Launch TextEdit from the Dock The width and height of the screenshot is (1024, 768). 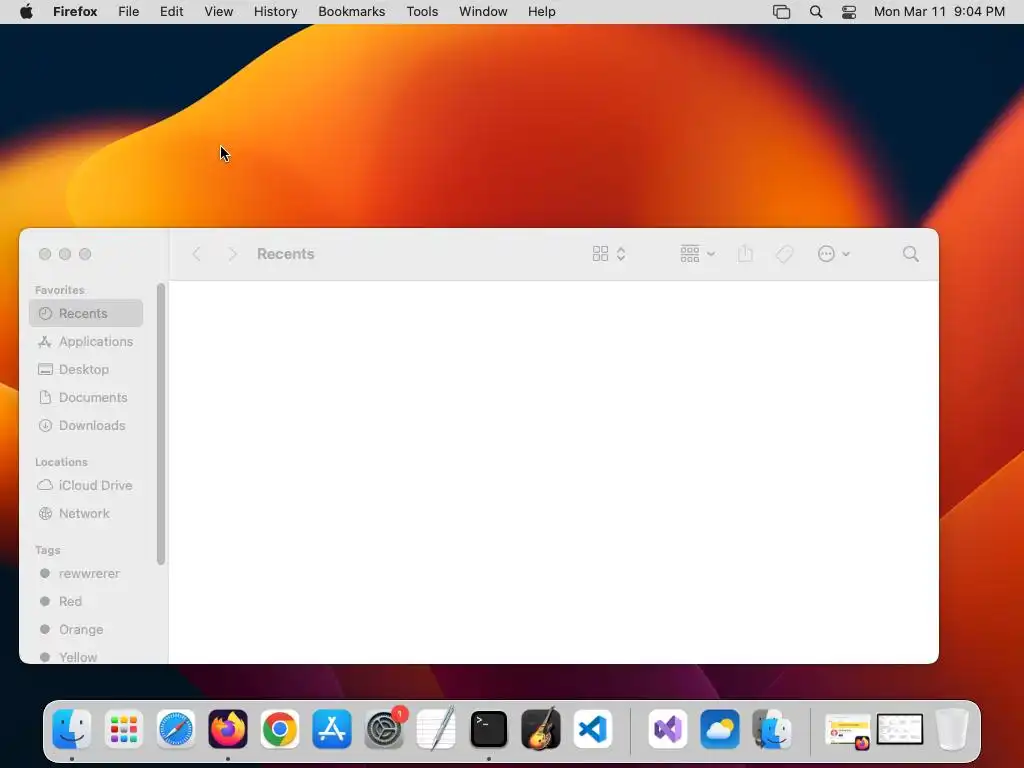(436, 729)
